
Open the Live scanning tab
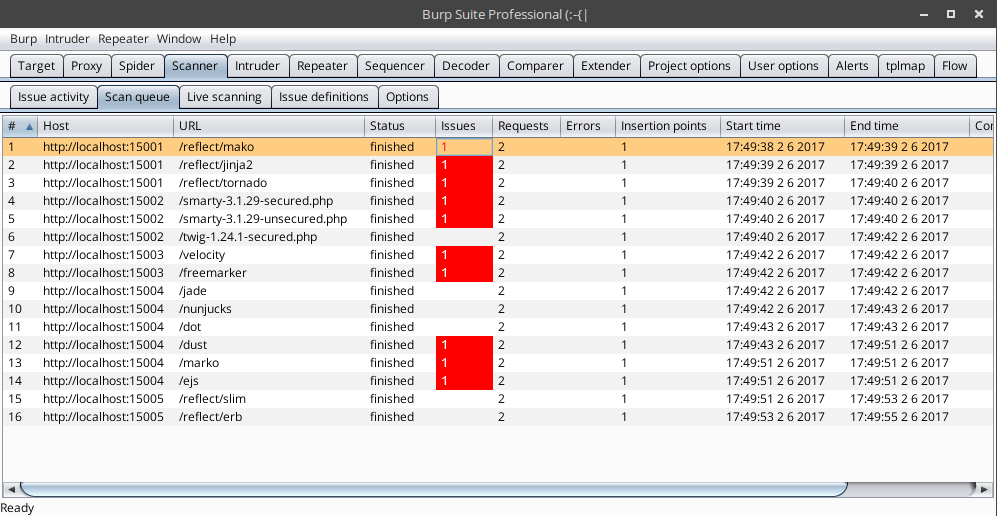coord(224,97)
